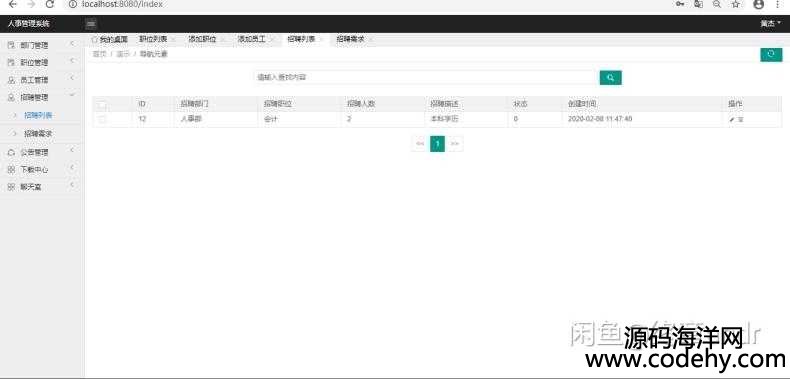This screenshot has width=790, height=379.
Task: Click the search keyword input field
Action: (426, 78)
